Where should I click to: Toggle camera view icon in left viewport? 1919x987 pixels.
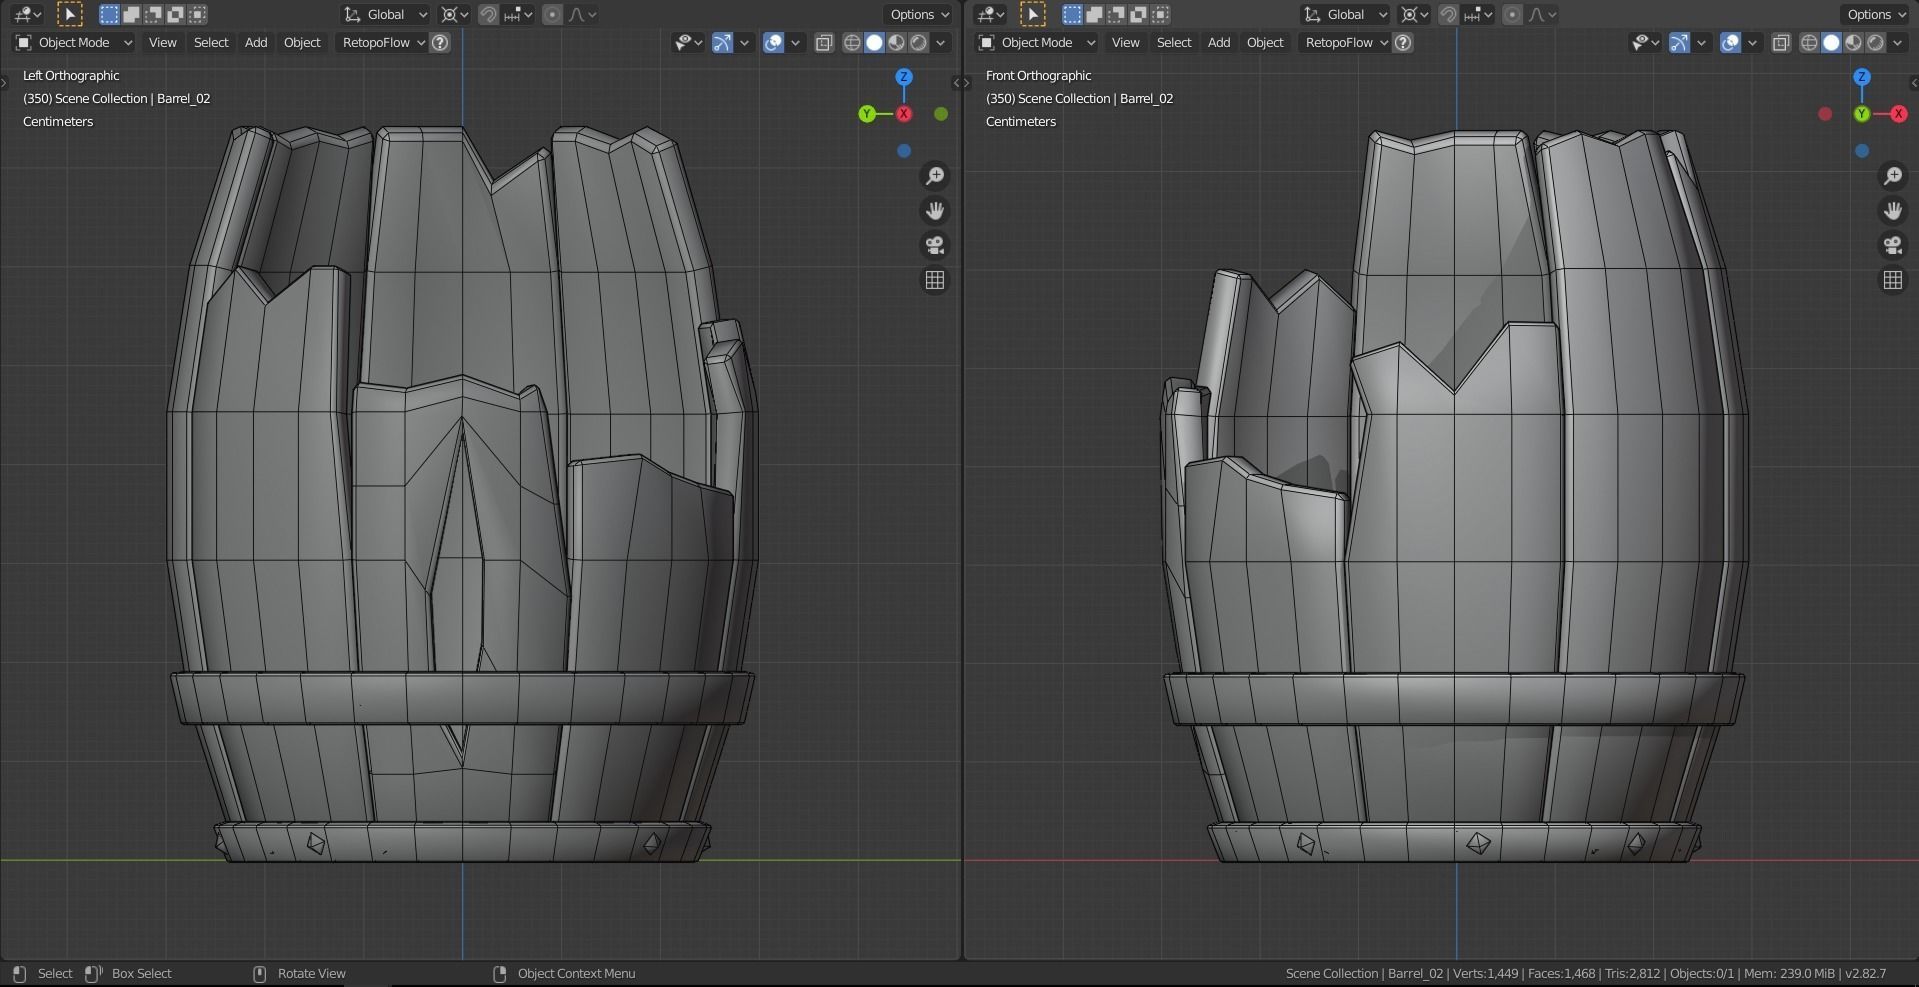tap(935, 245)
